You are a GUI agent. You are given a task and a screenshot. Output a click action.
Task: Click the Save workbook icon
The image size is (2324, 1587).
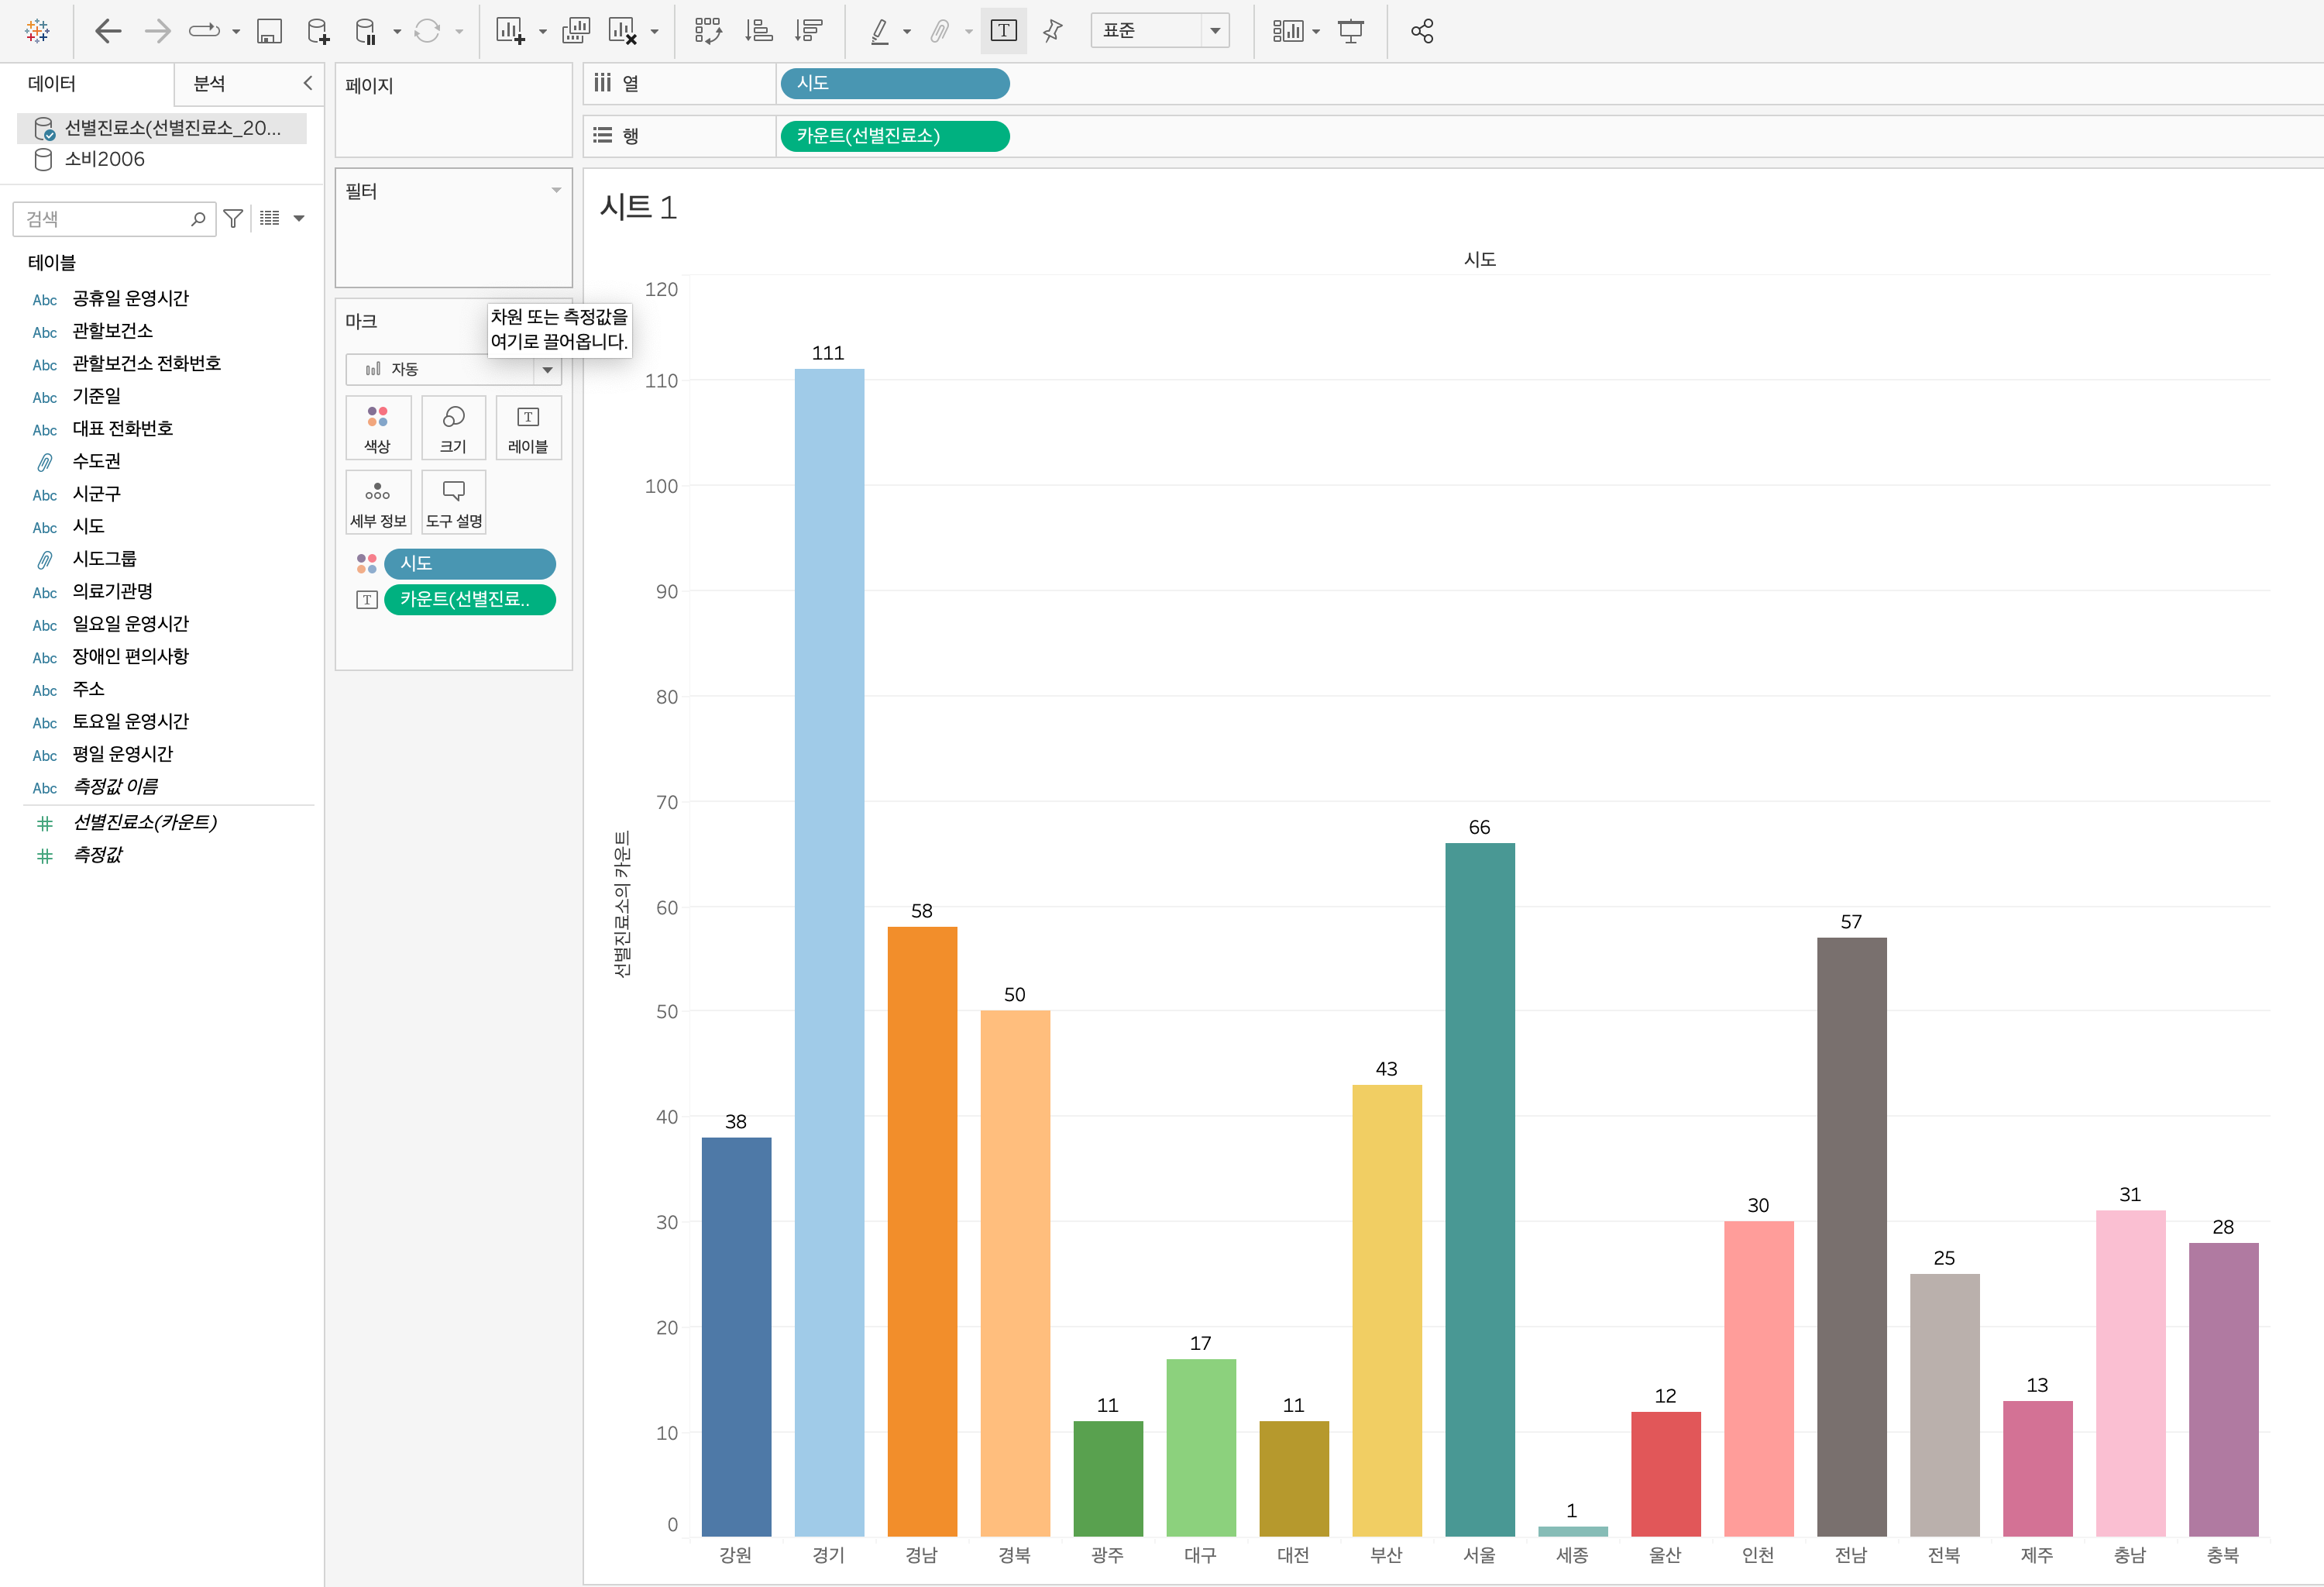tap(269, 31)
